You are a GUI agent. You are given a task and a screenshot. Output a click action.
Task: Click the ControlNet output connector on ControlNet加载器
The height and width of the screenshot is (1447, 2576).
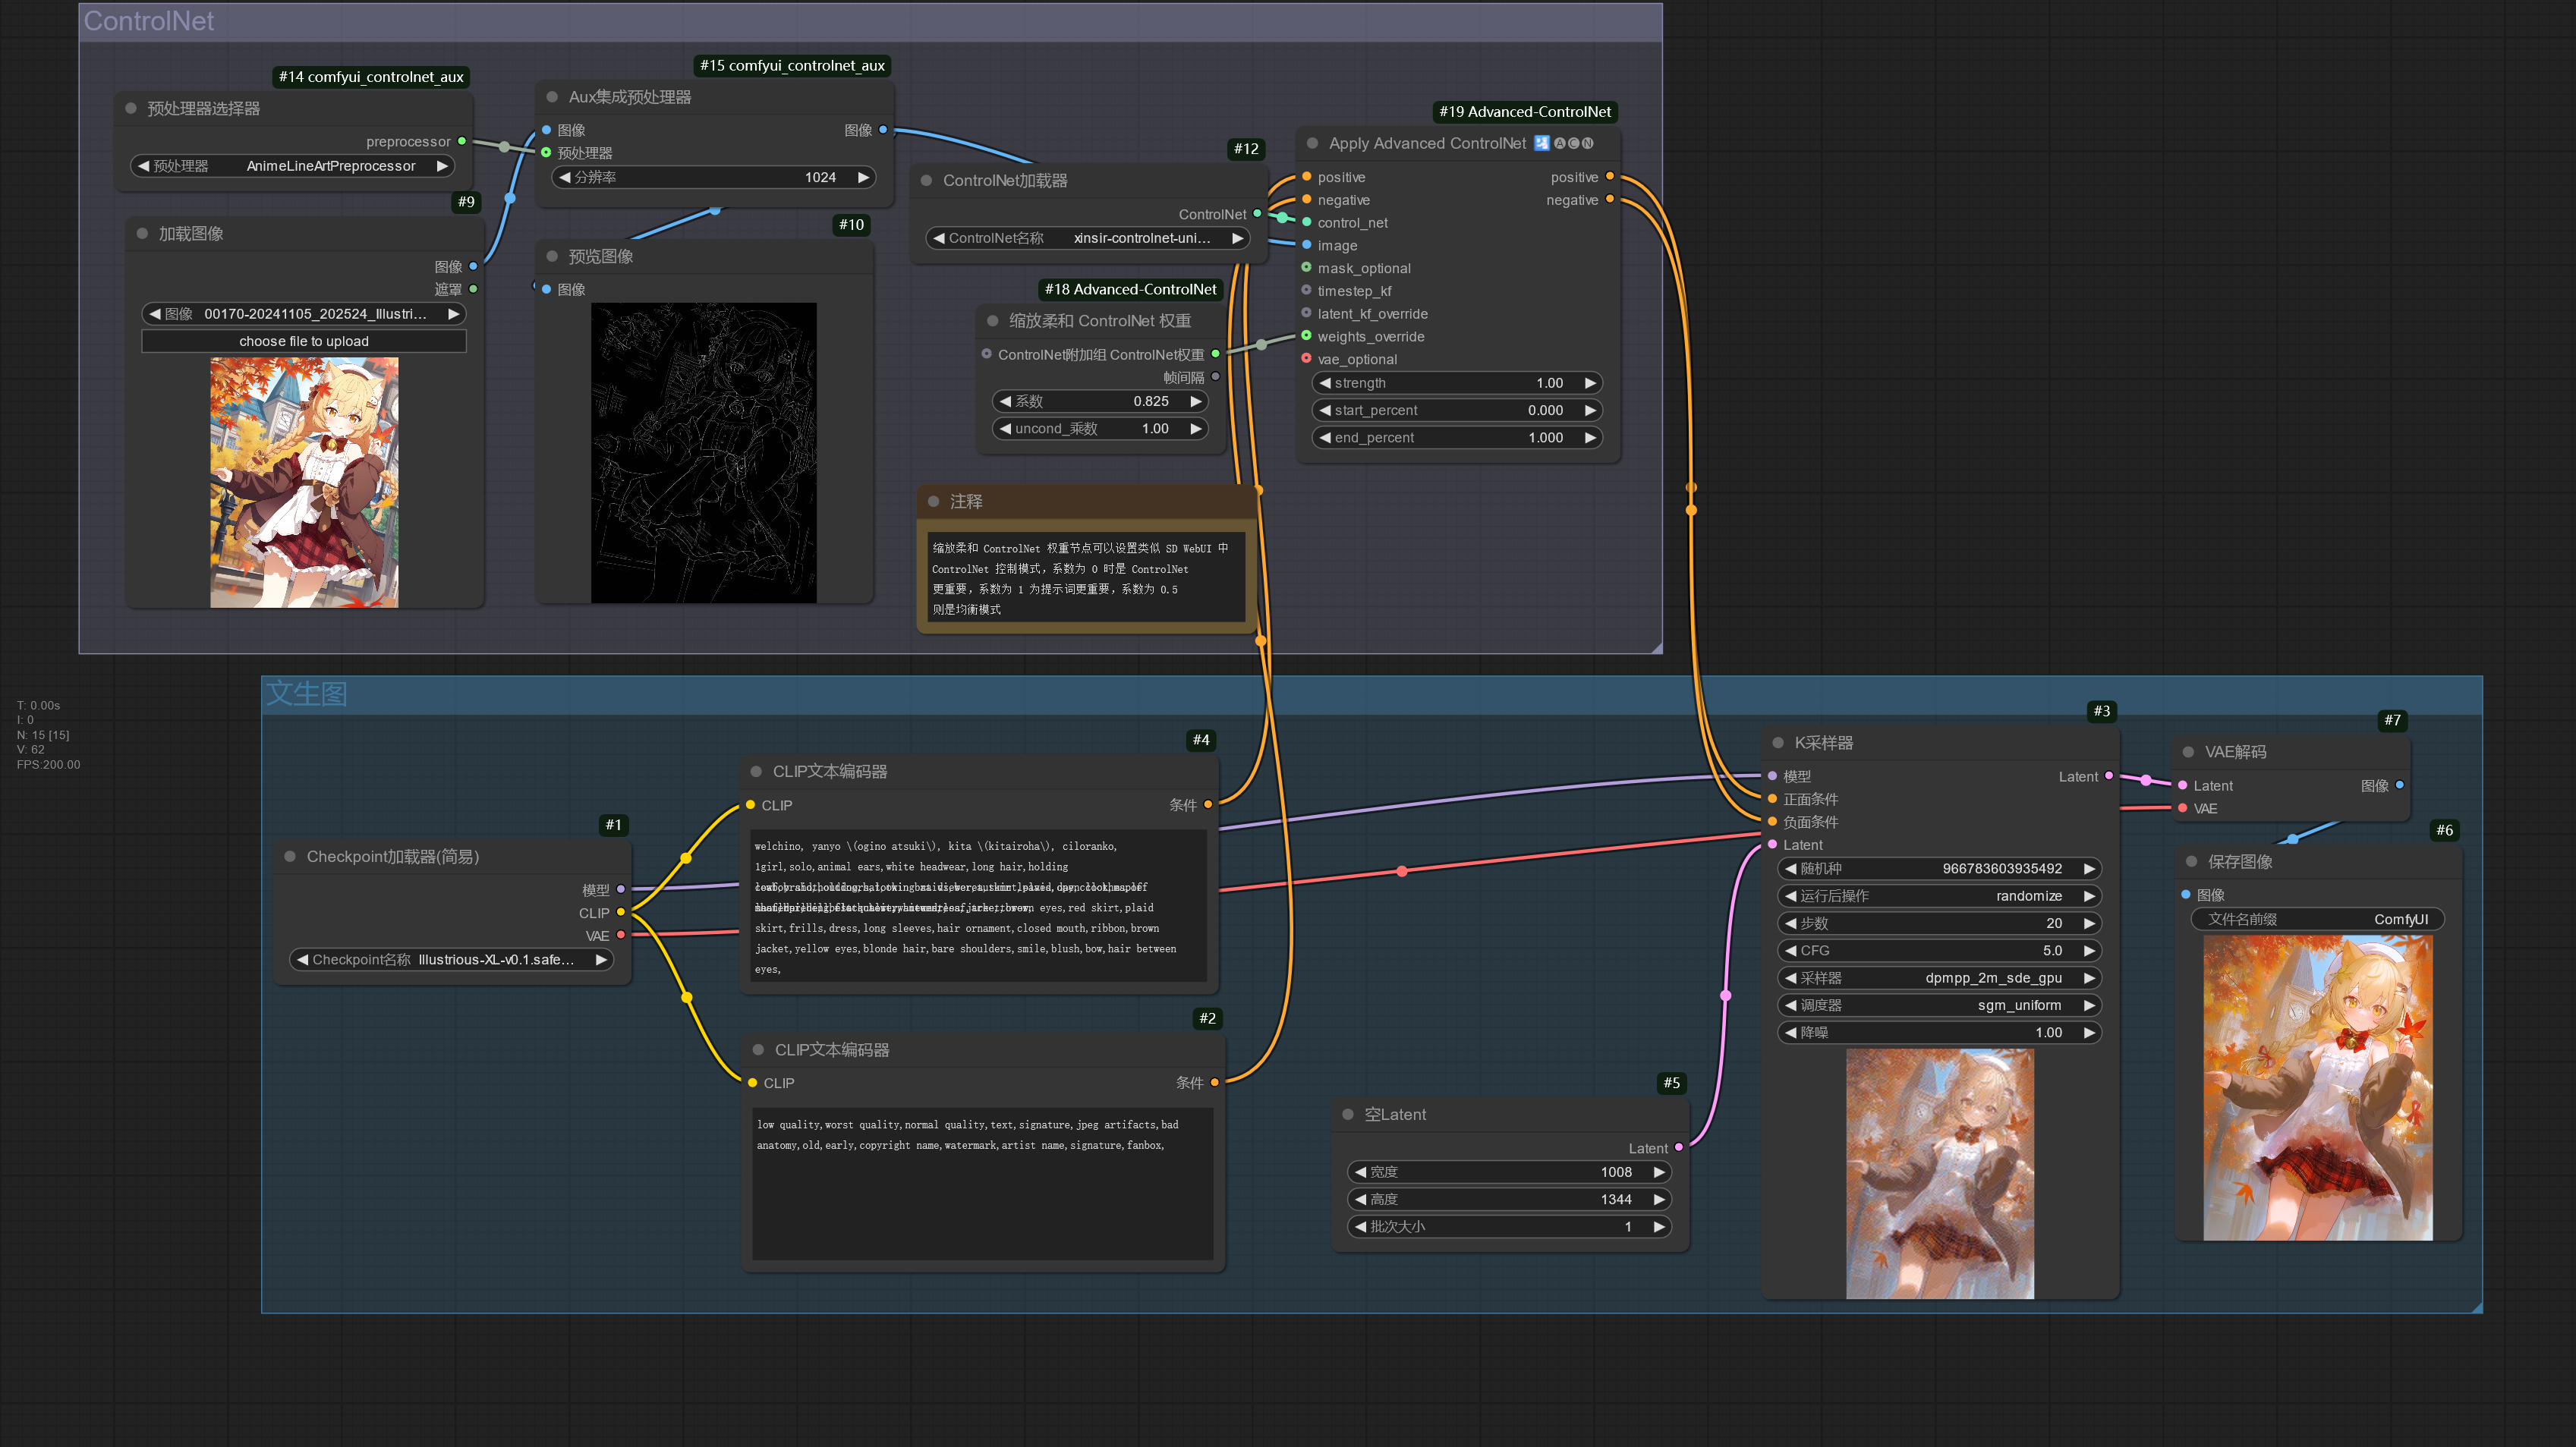coord(1257,214)
